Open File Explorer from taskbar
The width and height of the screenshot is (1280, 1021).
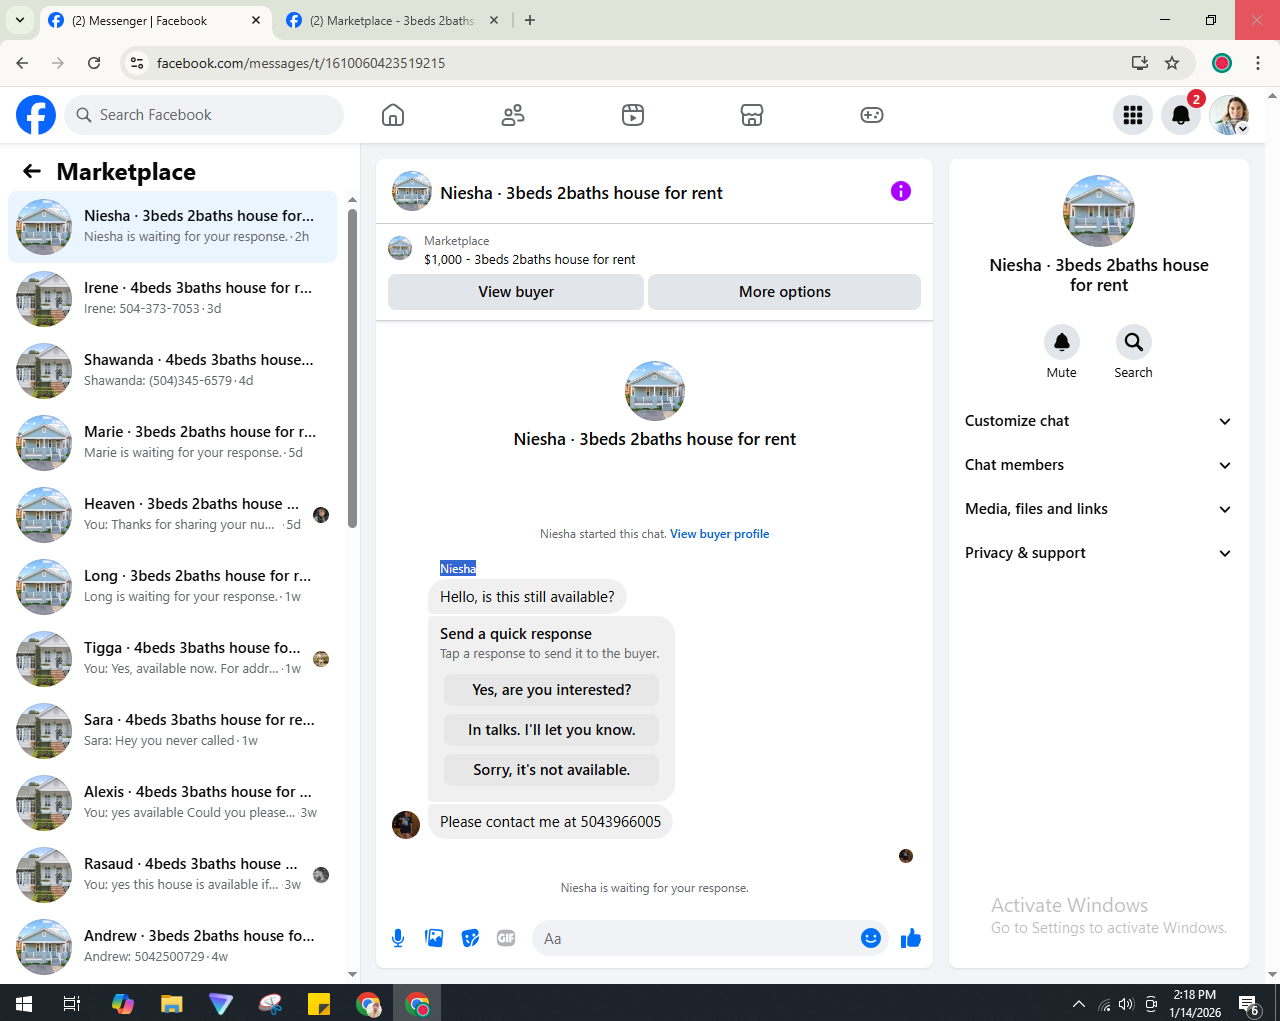[x=172, y=1003]
